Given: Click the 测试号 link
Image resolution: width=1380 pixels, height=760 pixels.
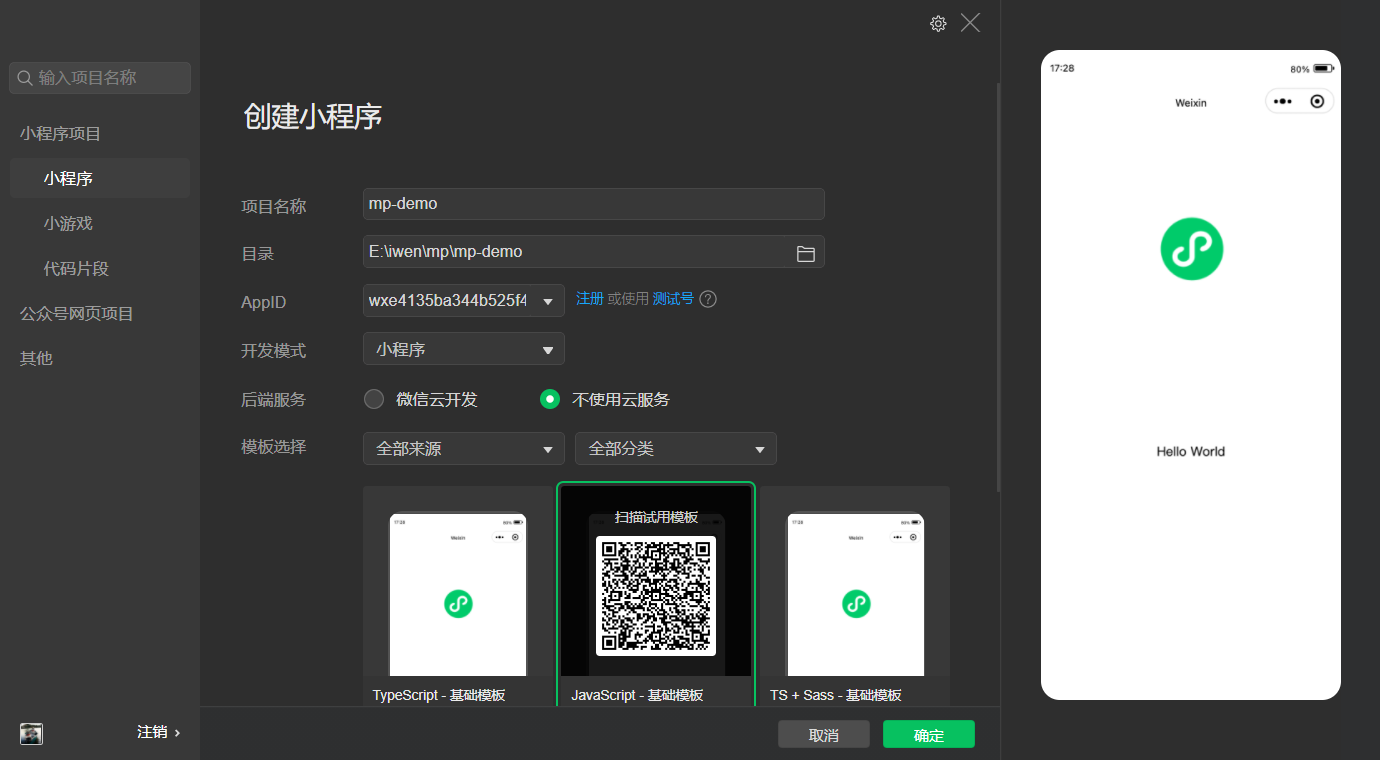Looking at the screenshot, I should pyautogui.click(x=673, y=299).
